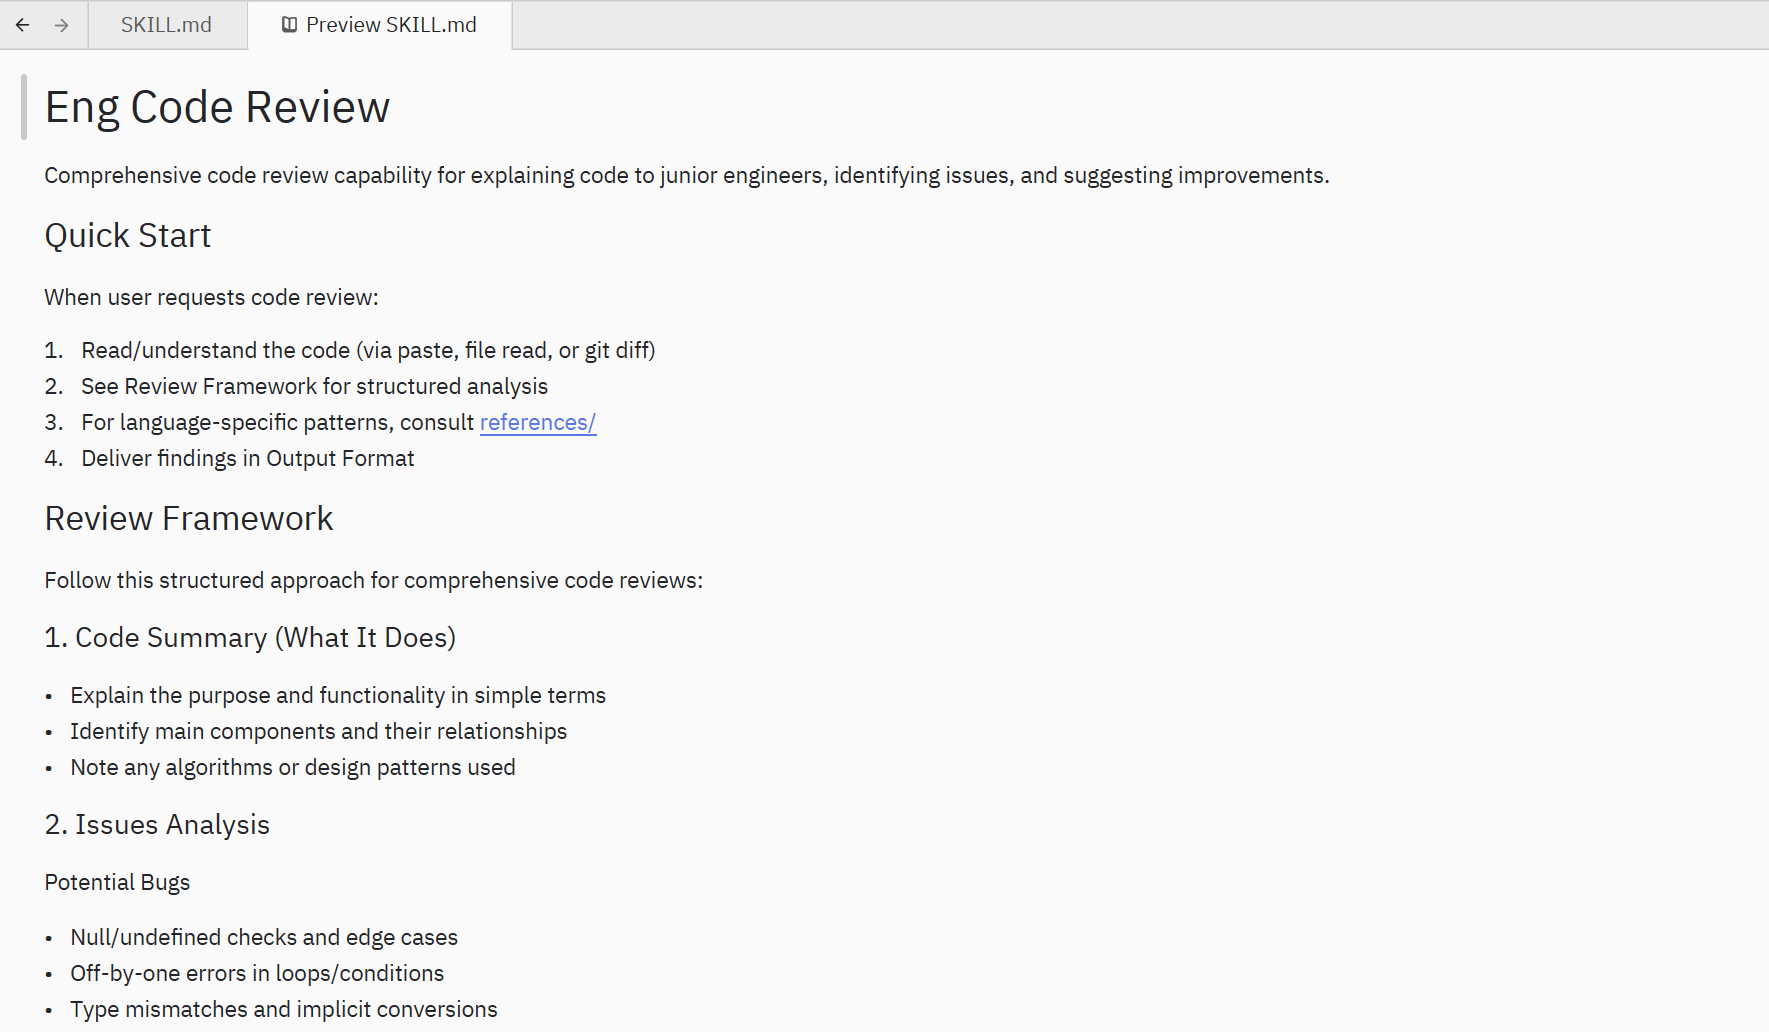
Task: Click the back navigation arrow
Action: (x=22, y=25)
